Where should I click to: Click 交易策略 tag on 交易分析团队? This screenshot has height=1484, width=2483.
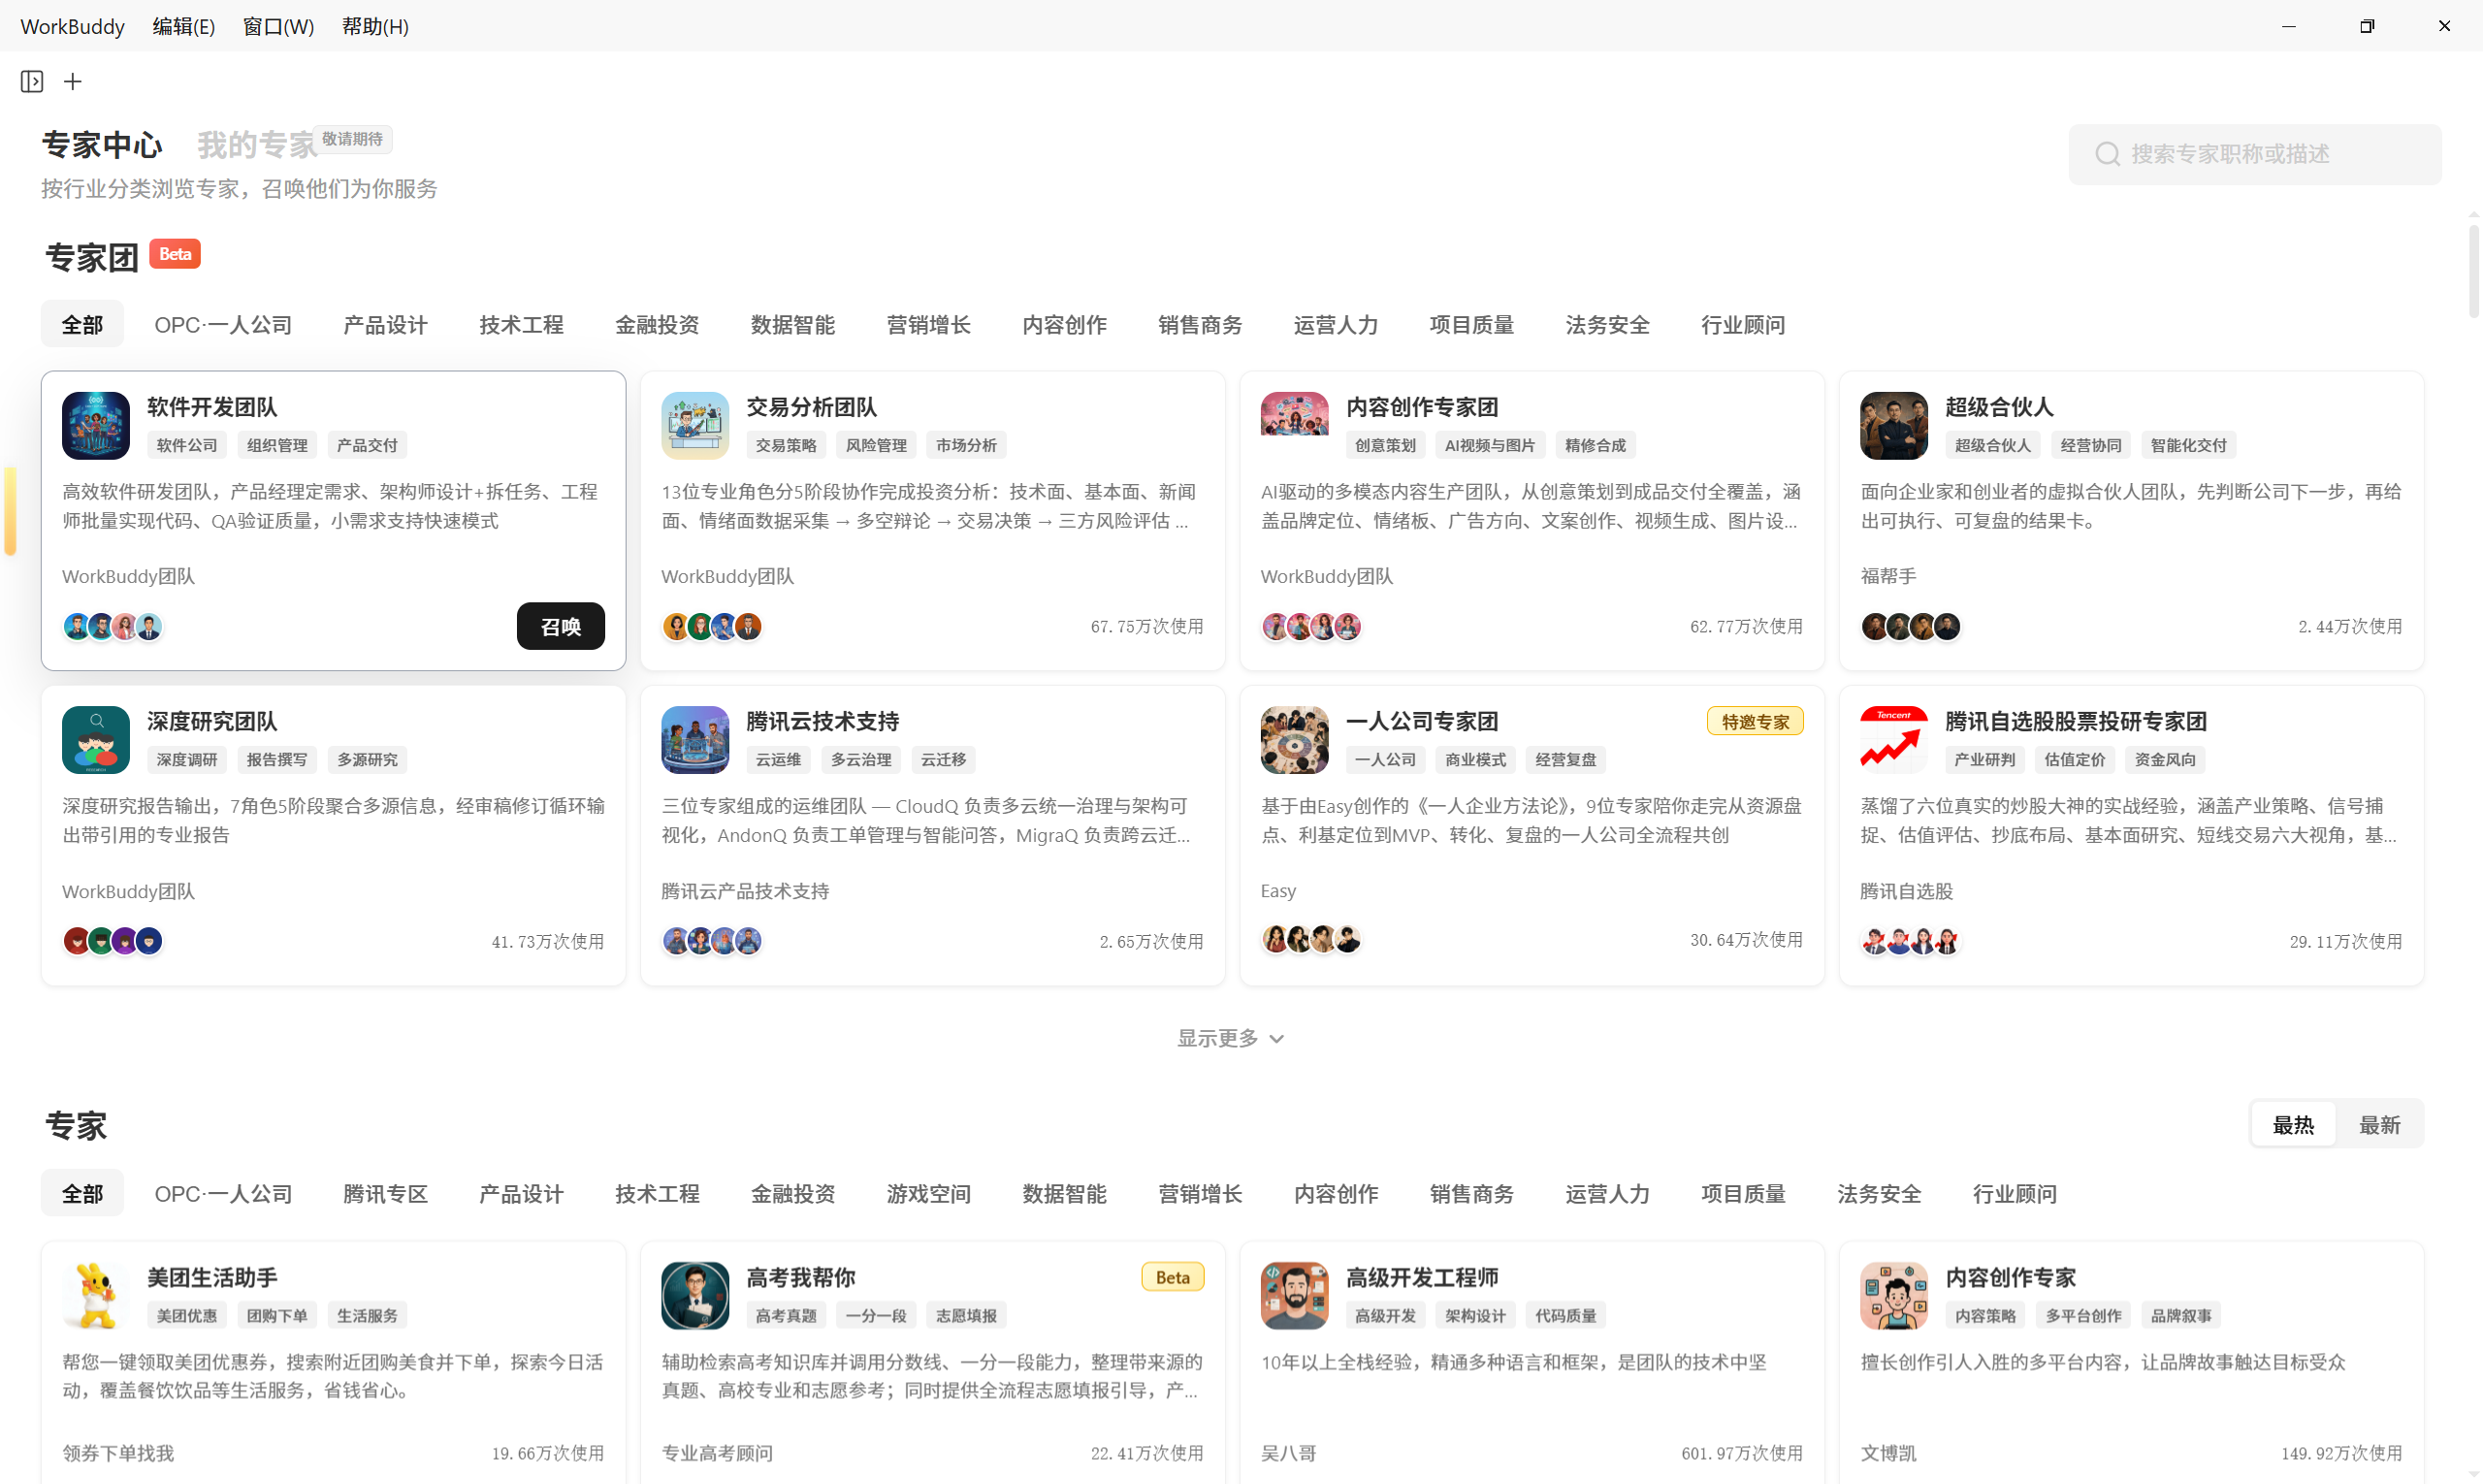click(x=786, y=446)
